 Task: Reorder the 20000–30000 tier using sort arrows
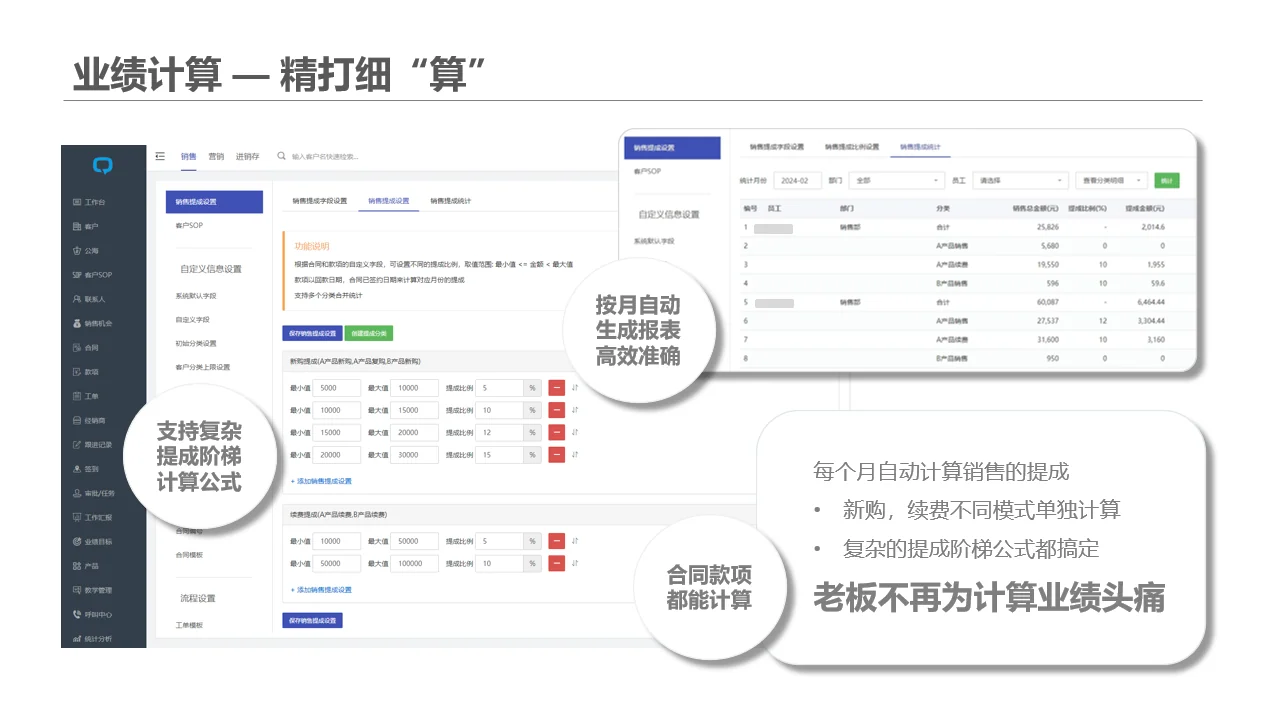pyautogui.click(x=575, y=454)
